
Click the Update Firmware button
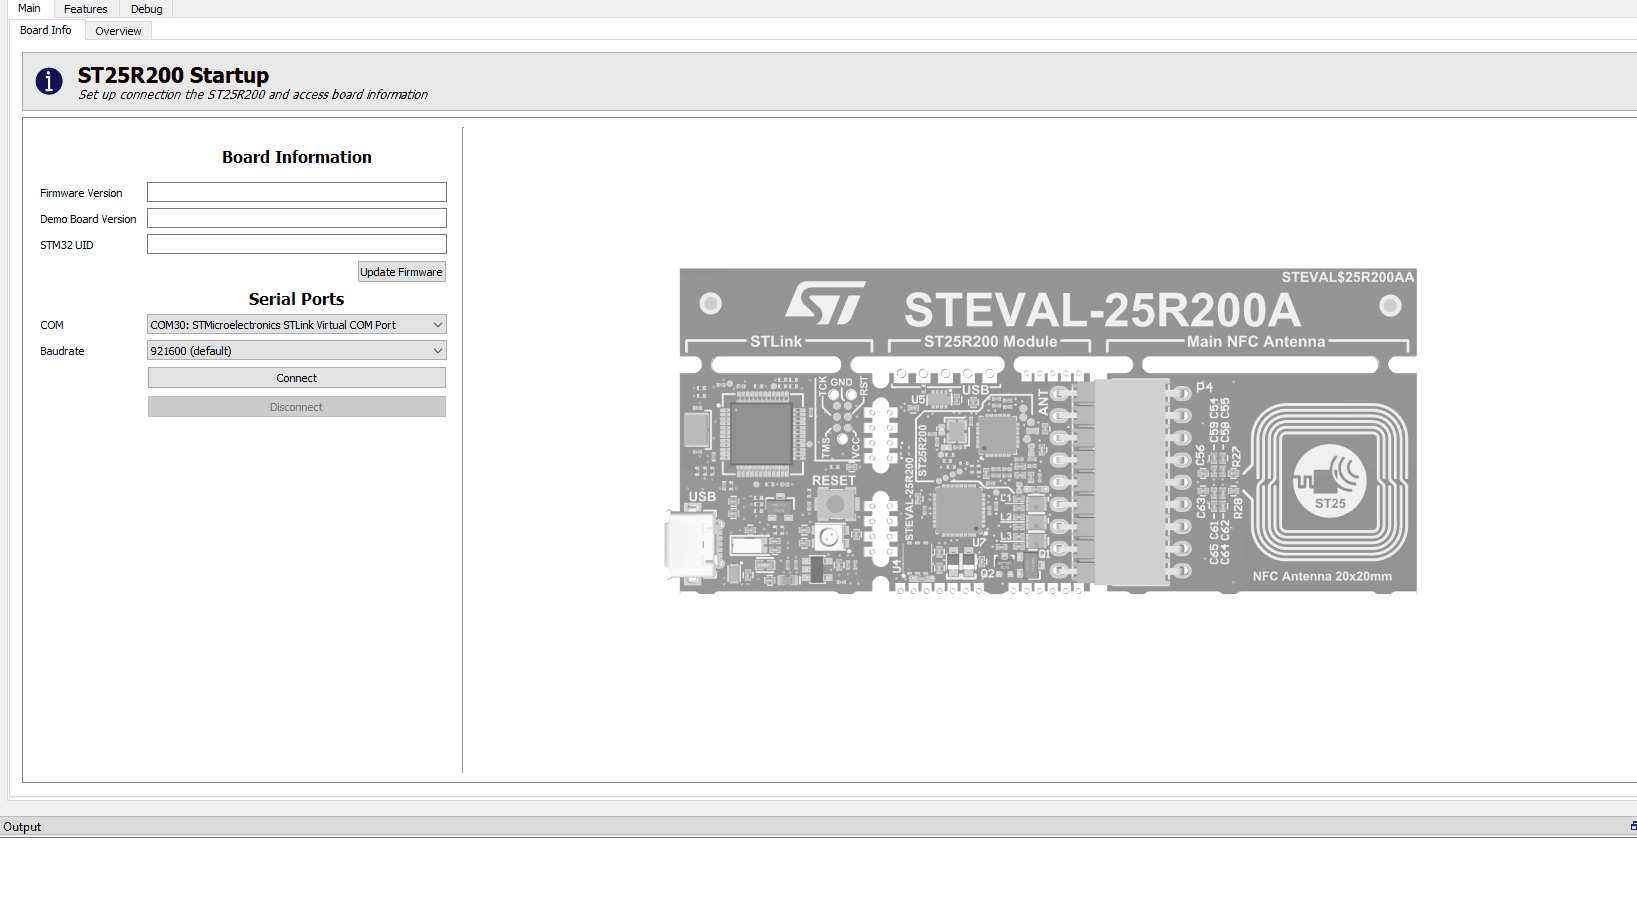point(401,272)
